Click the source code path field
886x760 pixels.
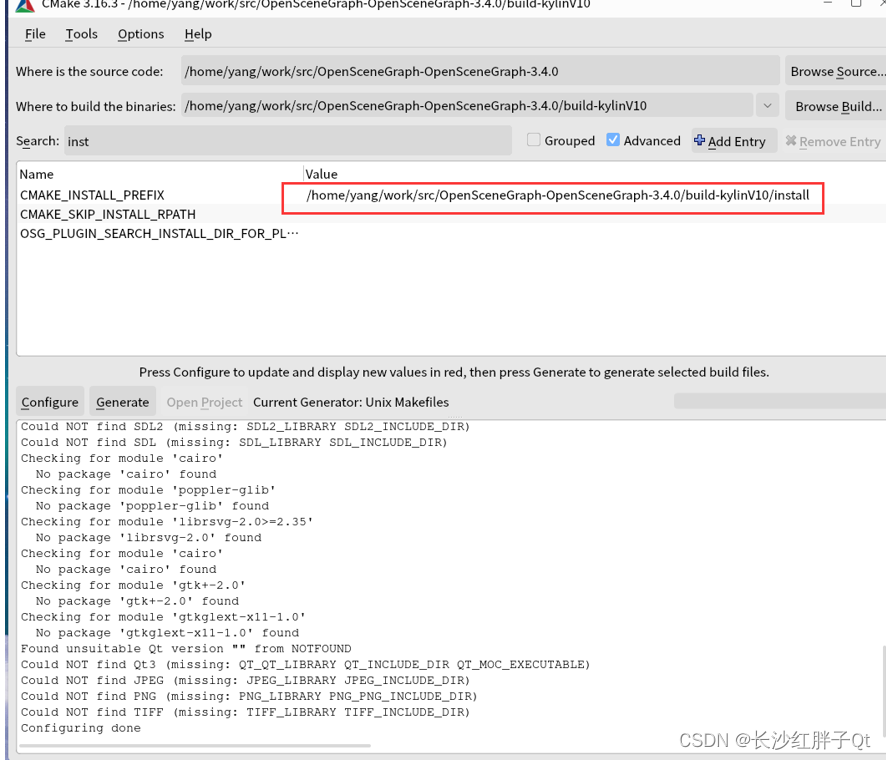point(480,71)
